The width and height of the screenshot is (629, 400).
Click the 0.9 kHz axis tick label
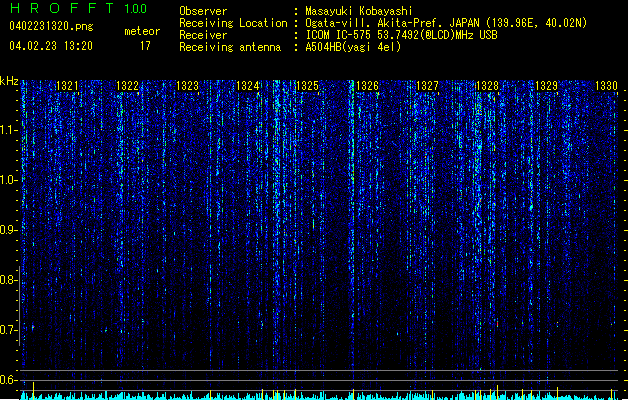coord(8,230)
